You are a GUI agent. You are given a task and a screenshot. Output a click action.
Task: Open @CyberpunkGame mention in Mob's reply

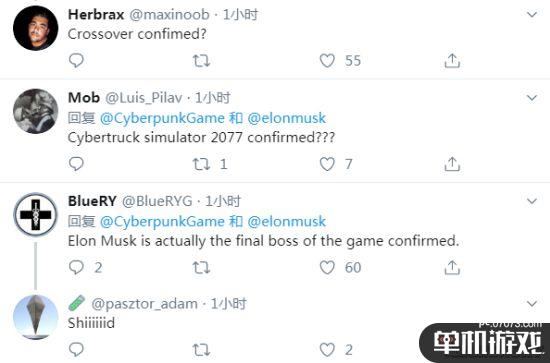(x=162, y=118)
